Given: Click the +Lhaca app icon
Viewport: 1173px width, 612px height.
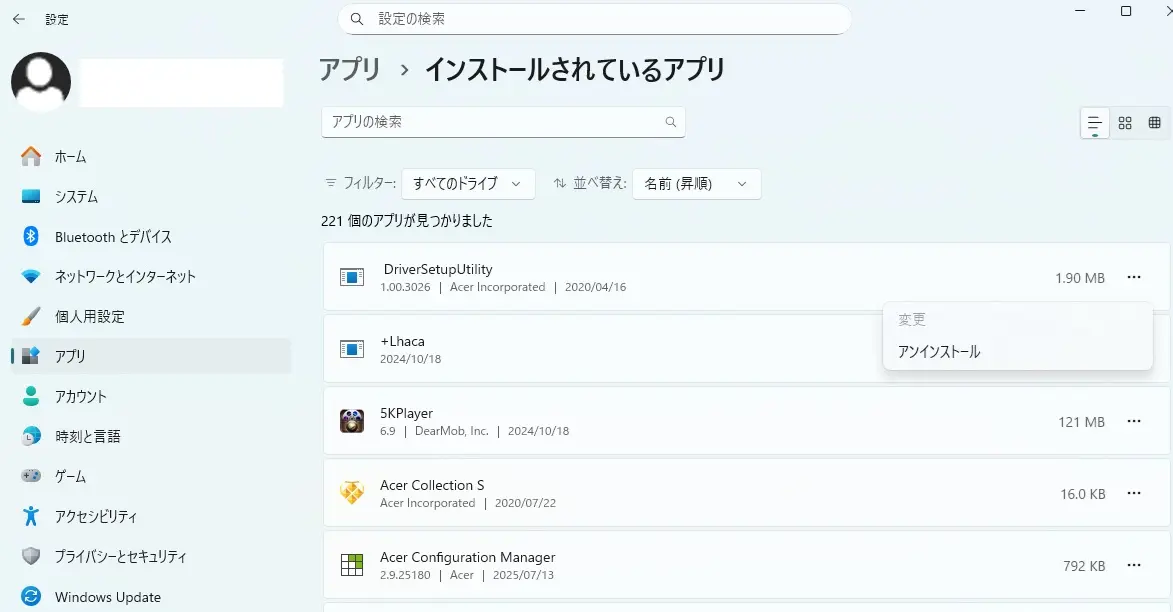Looking at the screenshot, I should [x=352, y=349].
